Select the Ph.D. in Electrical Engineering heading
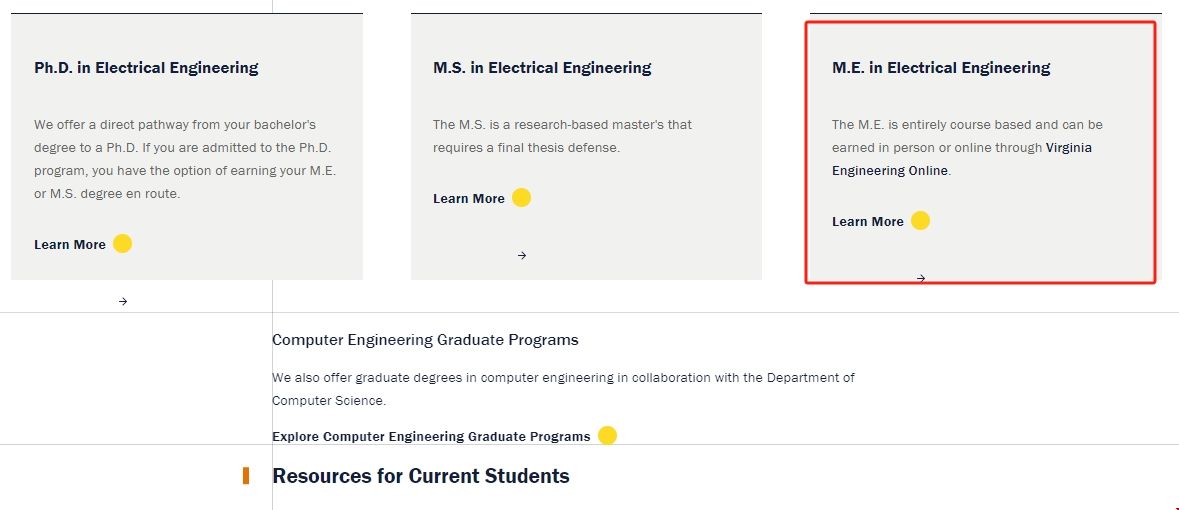The height and width of the screenshot is (510, 1179). (x=146, y=68)
